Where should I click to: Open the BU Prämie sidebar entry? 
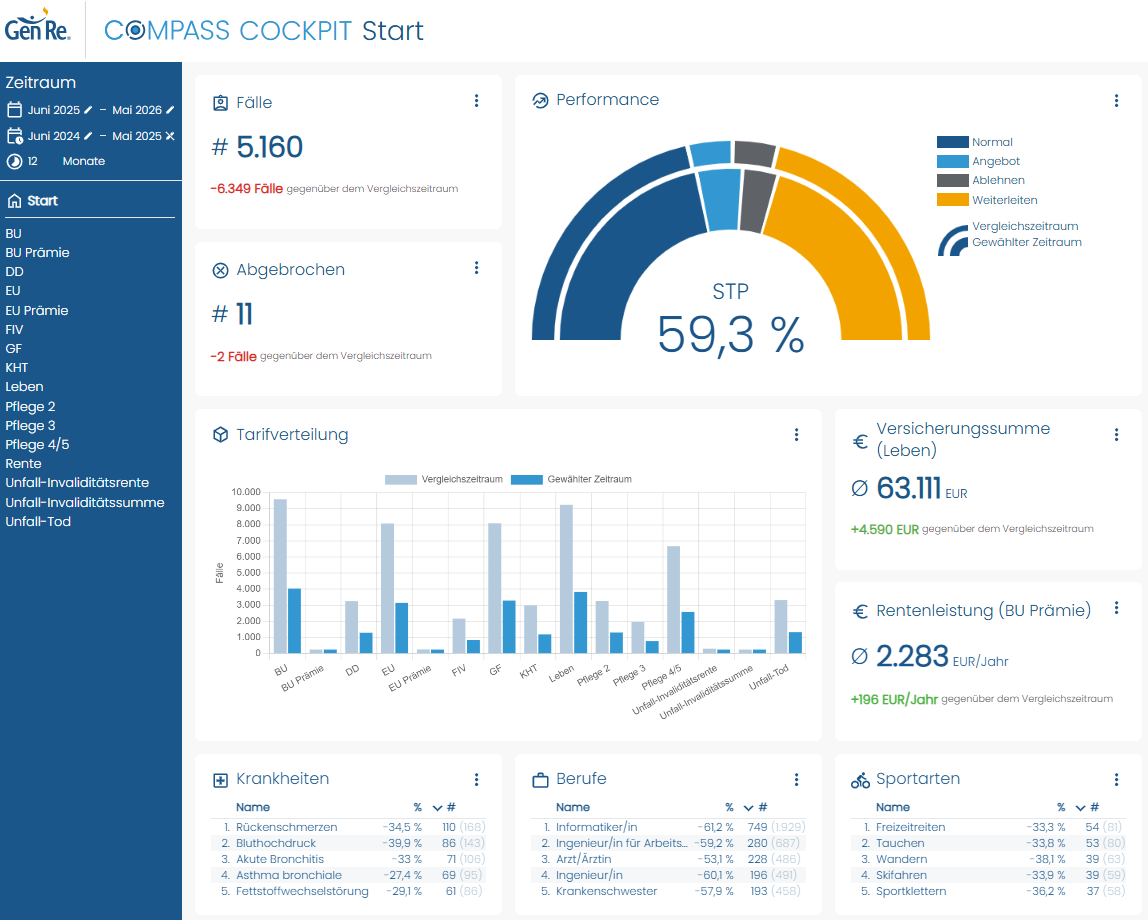(37, 253)
